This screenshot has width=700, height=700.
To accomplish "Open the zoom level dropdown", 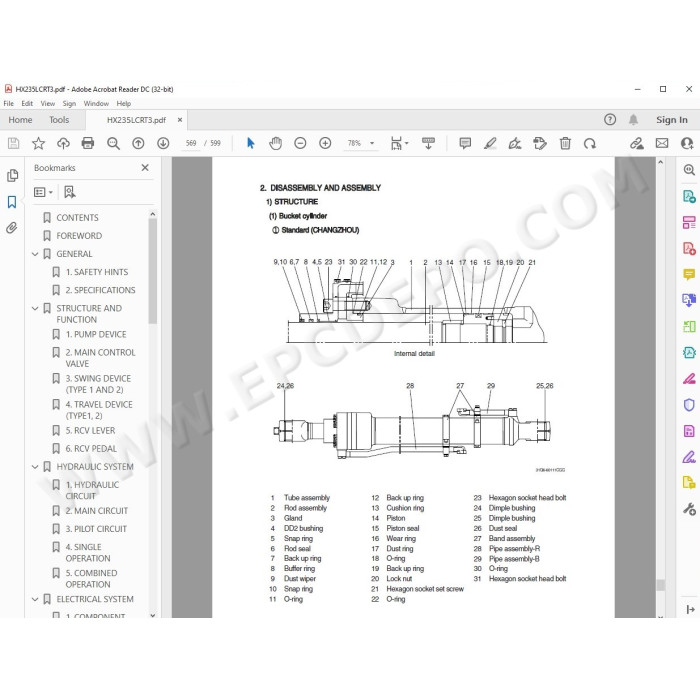I will pyautogui.click(x=372, y=143).
